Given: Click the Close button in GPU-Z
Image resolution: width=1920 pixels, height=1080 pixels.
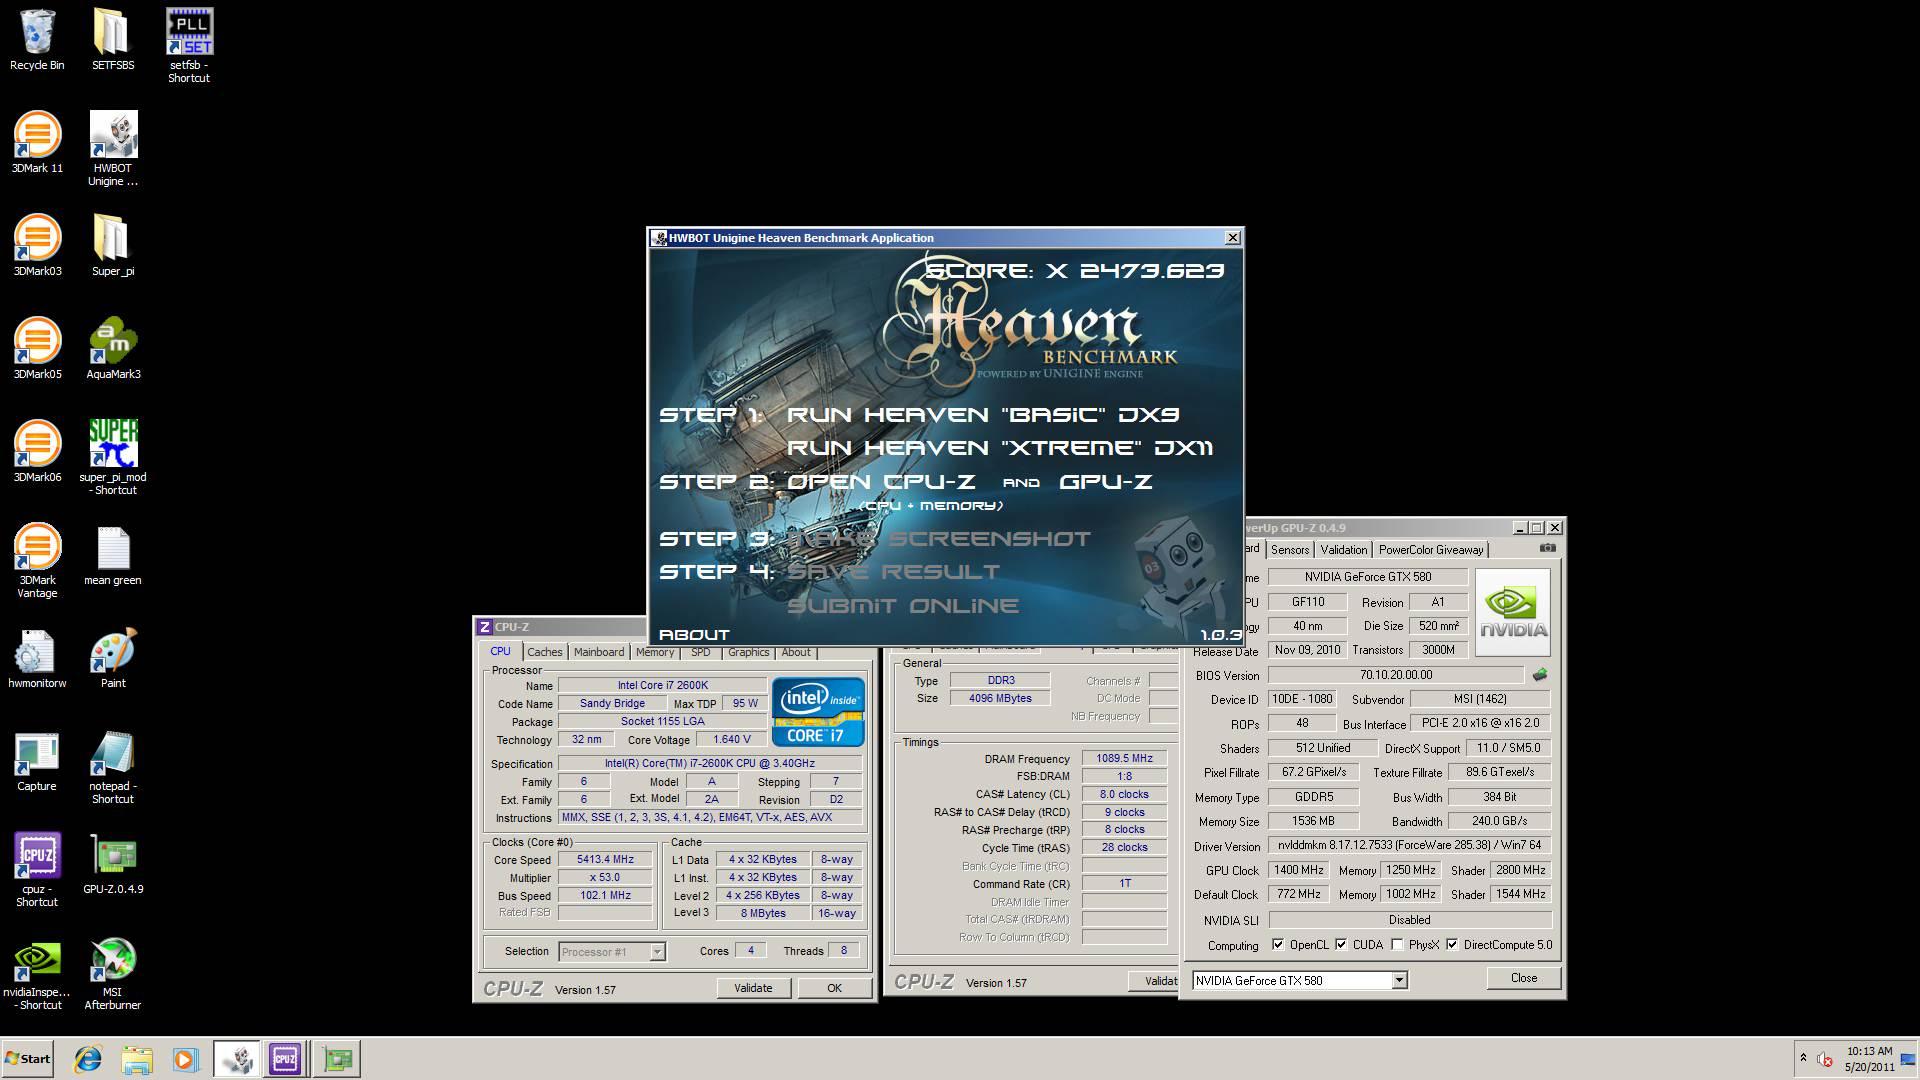Looking at the screenshot, I should [1524, 978].
